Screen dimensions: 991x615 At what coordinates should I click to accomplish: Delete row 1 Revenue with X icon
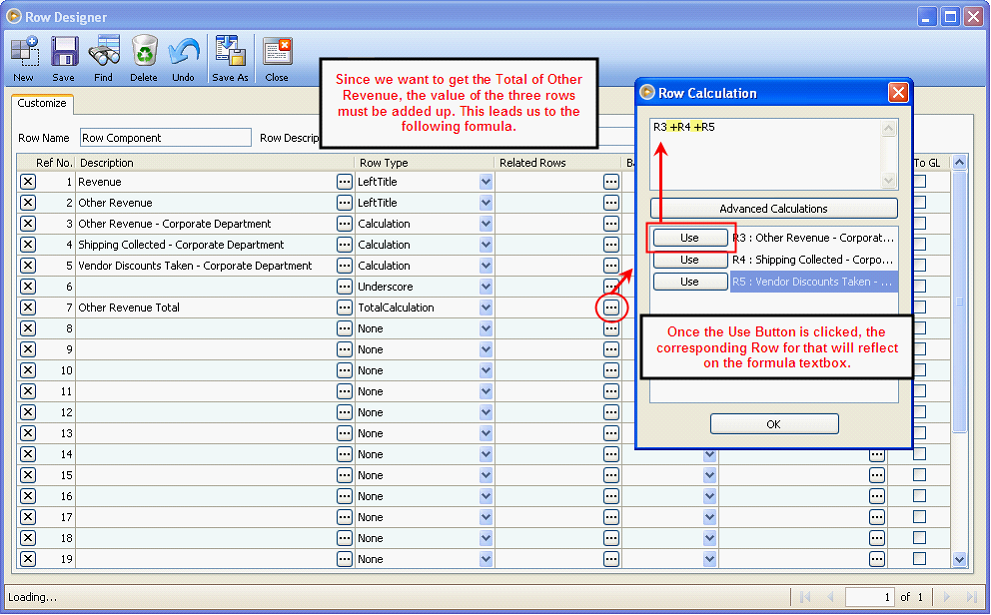point(28,182)
